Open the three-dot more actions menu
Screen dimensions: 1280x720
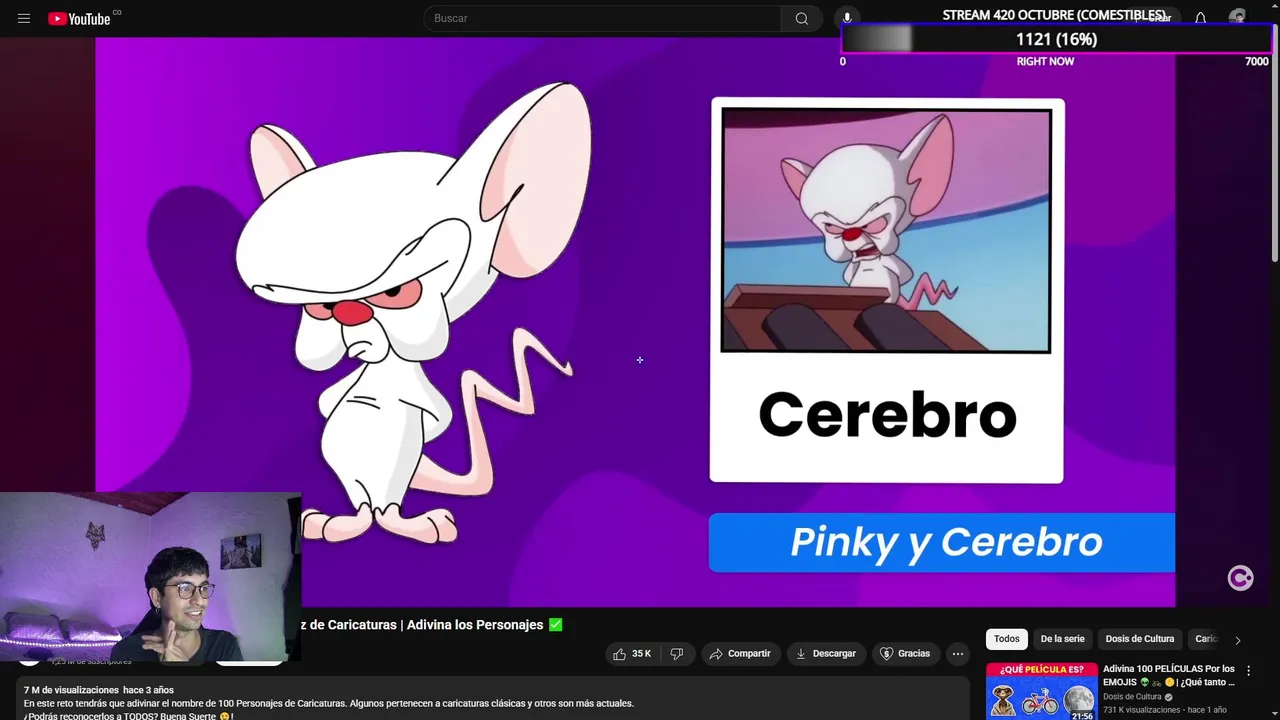tap(957, 653)
